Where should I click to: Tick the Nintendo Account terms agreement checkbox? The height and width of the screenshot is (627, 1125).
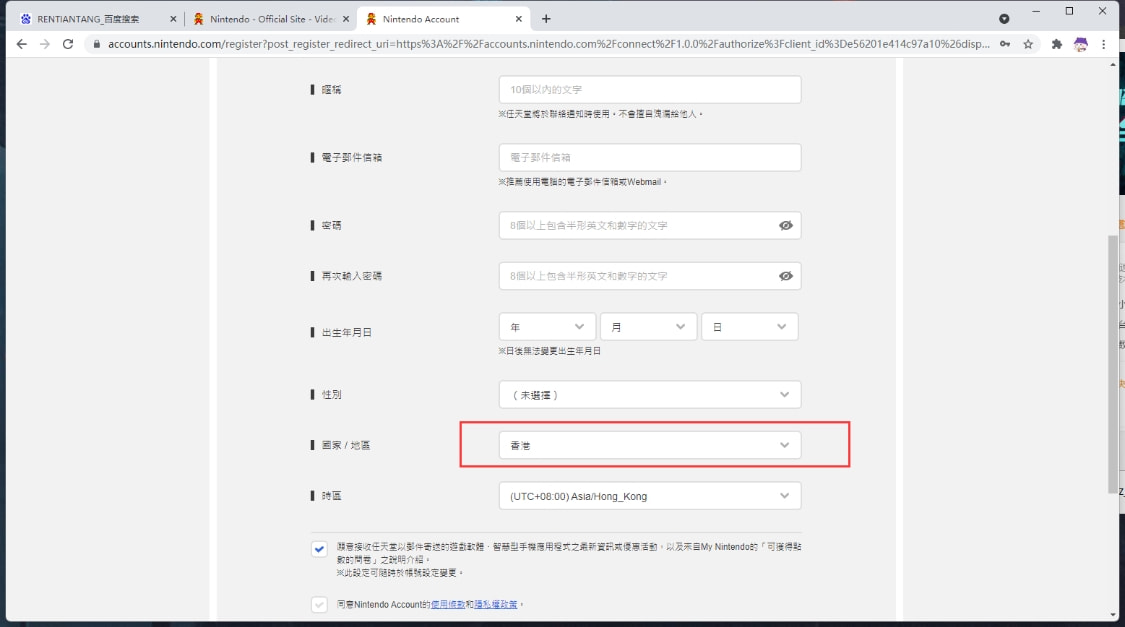click(319, 605)
